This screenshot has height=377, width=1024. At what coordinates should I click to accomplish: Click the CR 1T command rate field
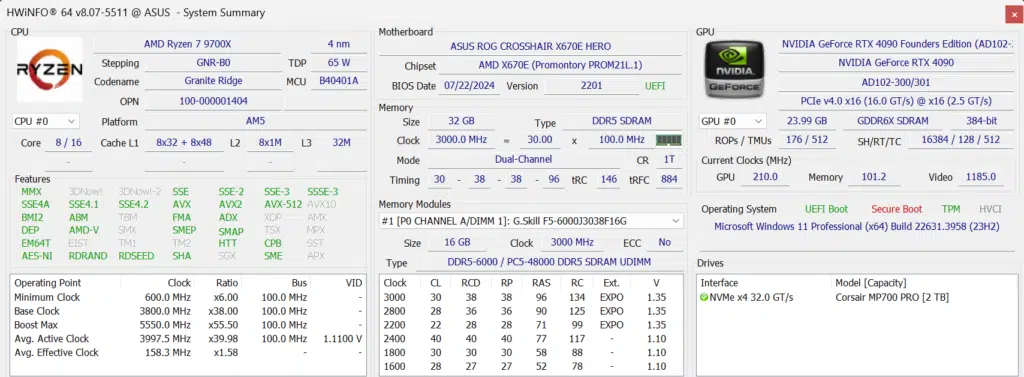pyautogui.click(x=668, y=159)
